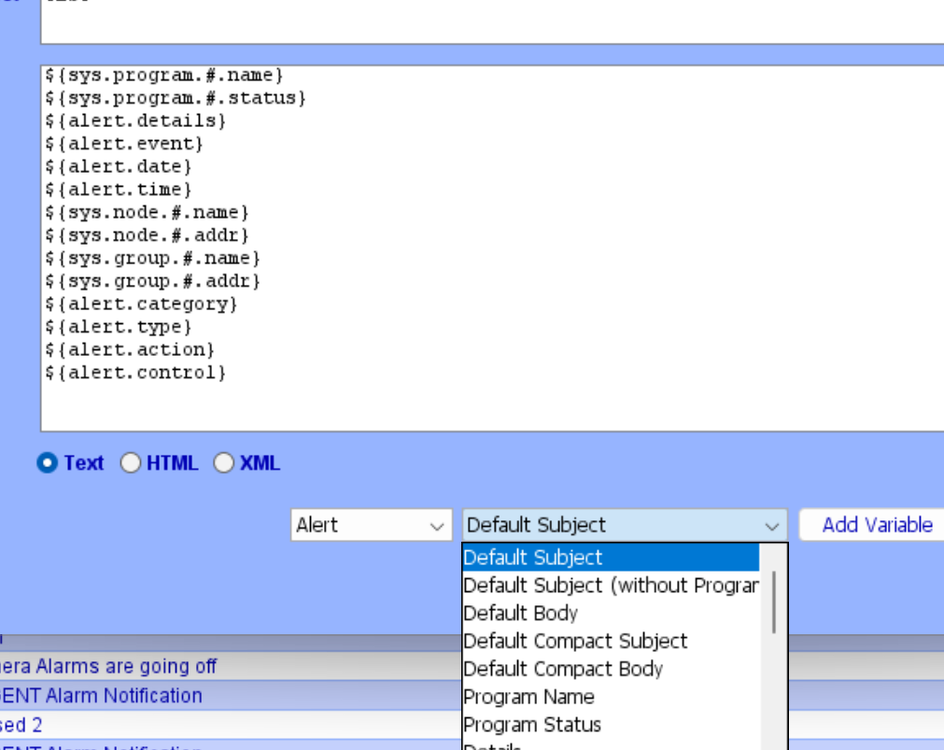Switch output format to XML
This screenshot has width=944, height=750.
223,463
